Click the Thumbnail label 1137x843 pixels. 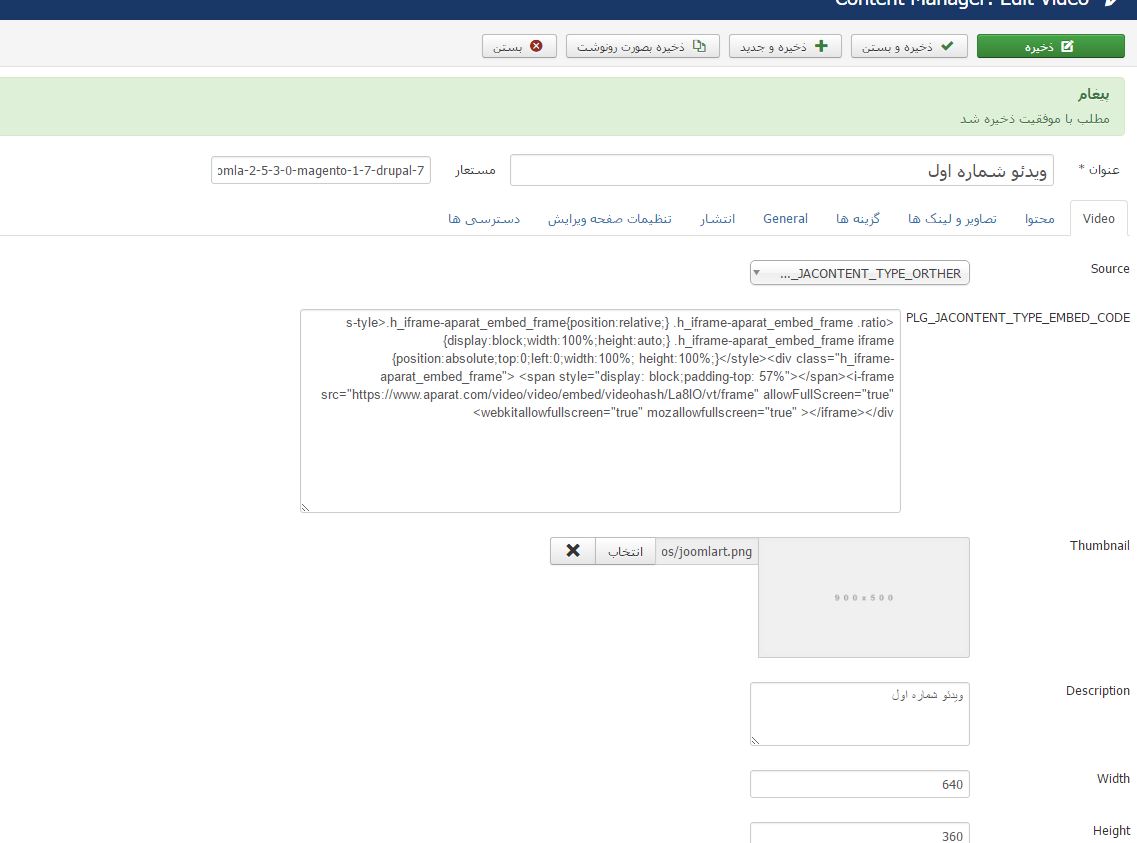point(1099,546)
